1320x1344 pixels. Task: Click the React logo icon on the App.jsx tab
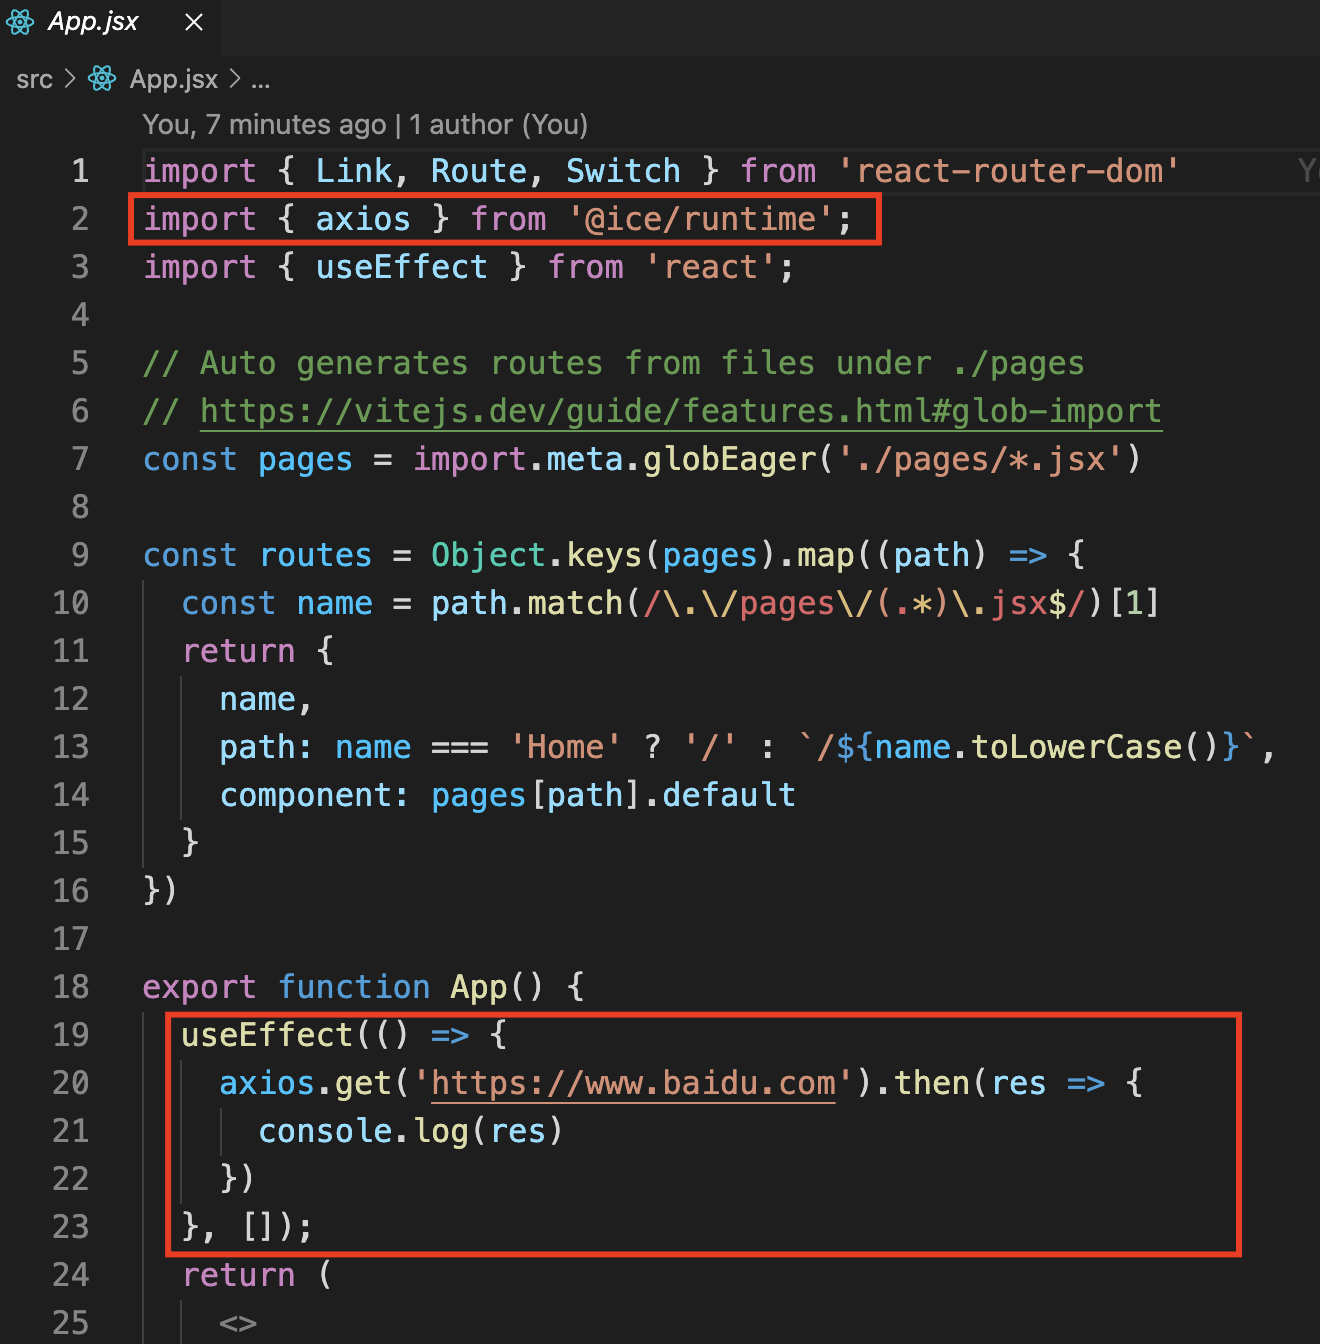coord(20,21)
